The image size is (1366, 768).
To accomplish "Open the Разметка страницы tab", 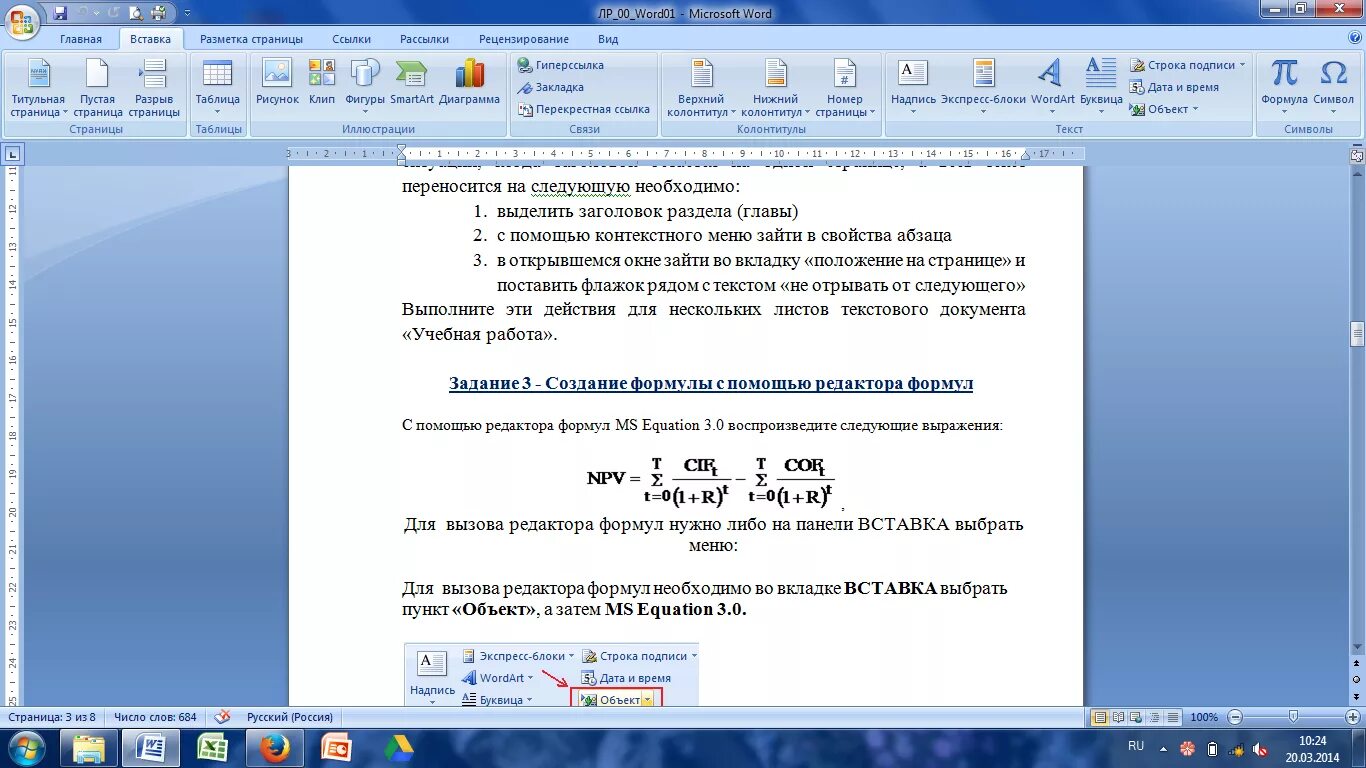I will pyautogui.click(x=251, y=39).
